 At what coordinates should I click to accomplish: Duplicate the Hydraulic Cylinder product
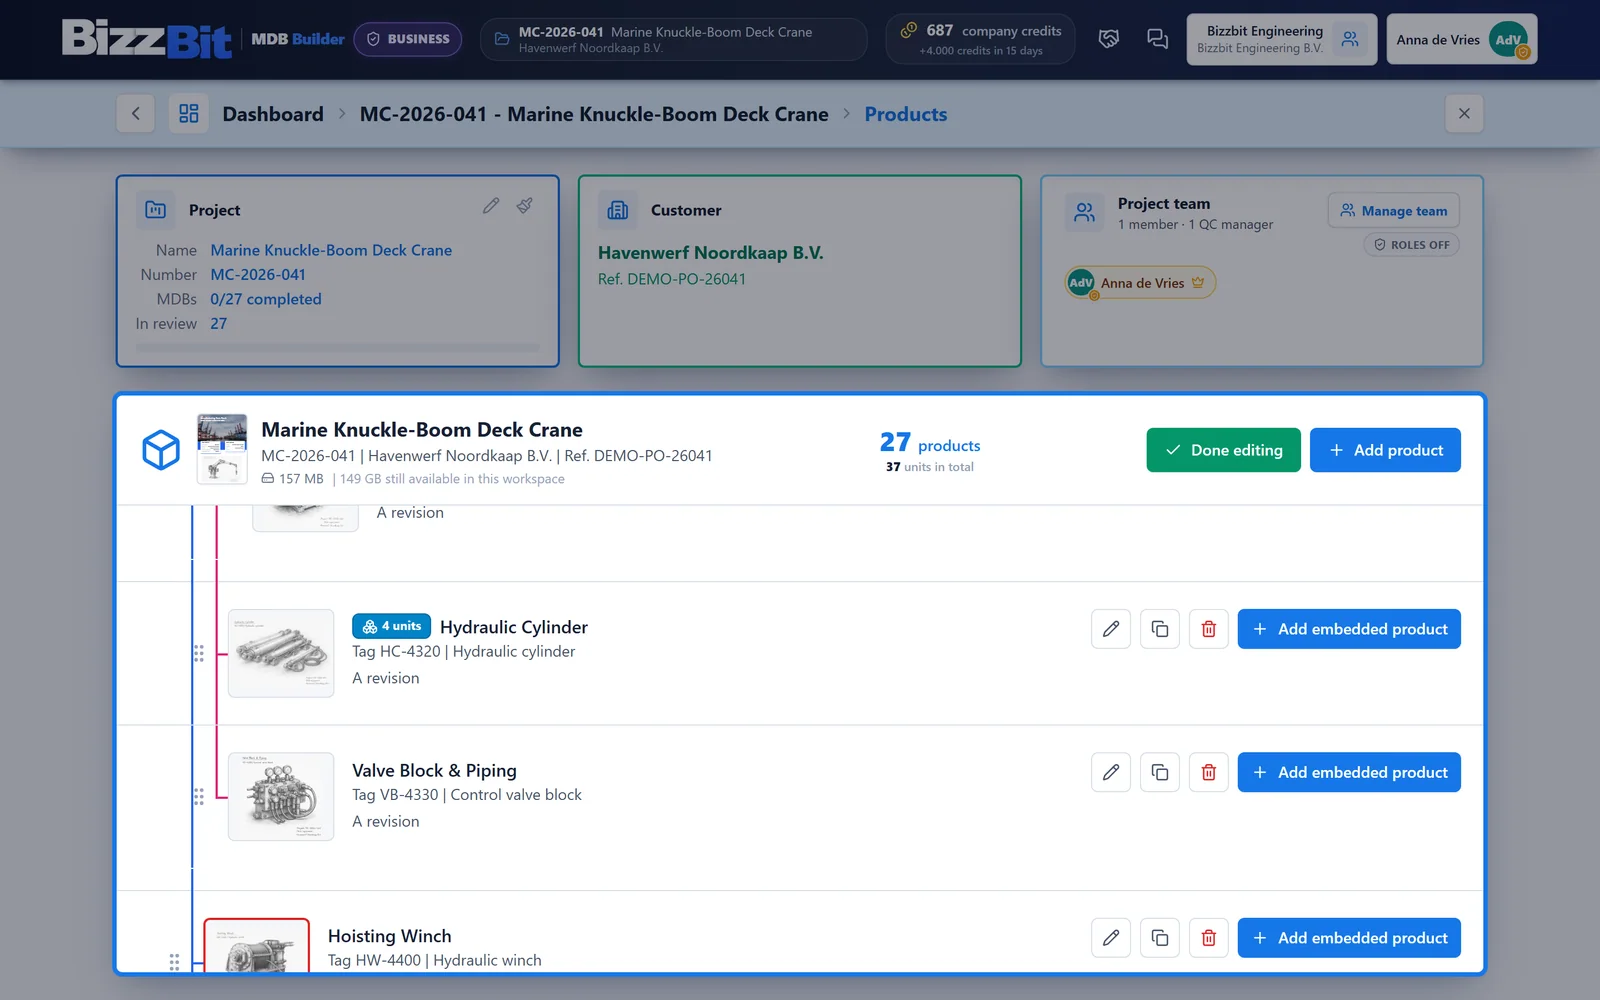[1160, 629]
